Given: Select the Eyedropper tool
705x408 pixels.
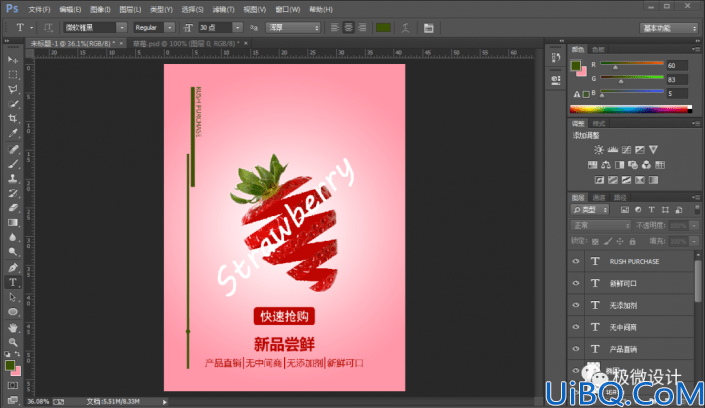Looking at the screenshot, I should coord(13,134).
